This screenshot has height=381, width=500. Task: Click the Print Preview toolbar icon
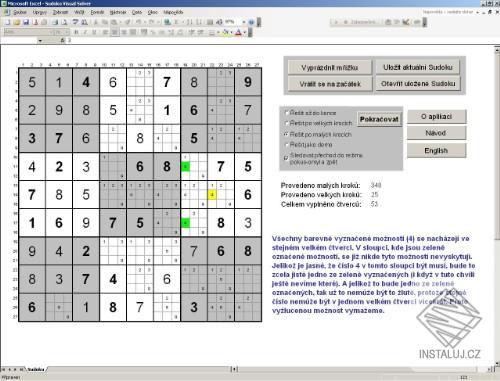(x=64, y=22)
